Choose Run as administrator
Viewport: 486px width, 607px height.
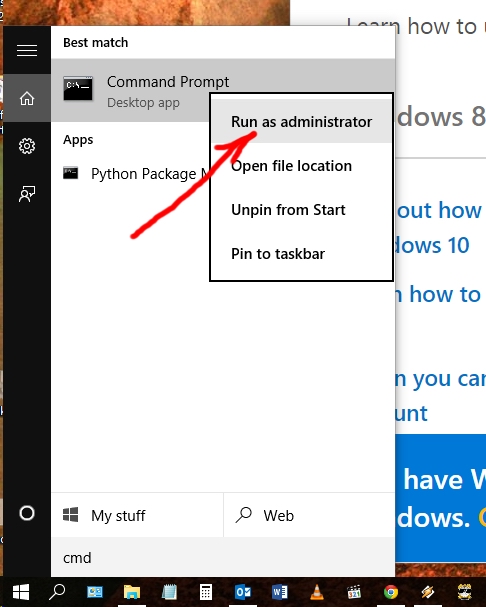(x=301, y=122)
